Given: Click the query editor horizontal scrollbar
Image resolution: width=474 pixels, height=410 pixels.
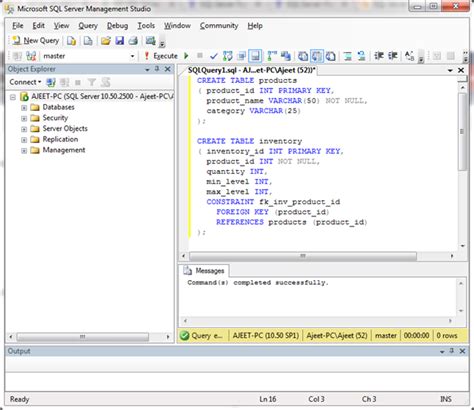Looking at the screenshot, I should tap(303, 256).
